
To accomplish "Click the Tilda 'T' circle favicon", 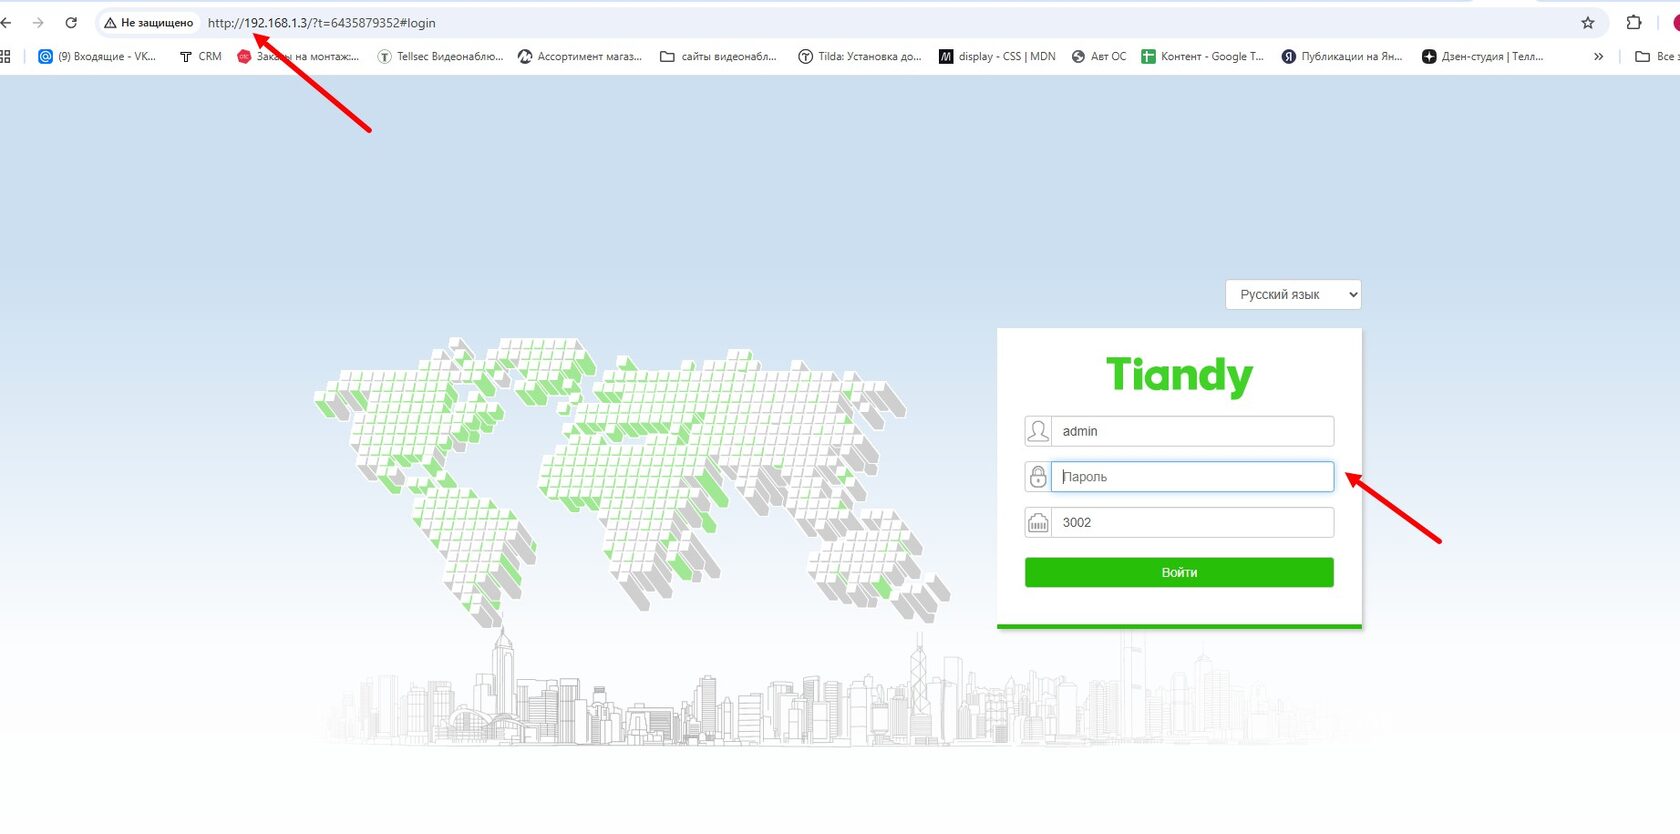I will pyautogui.click(x=805, y=56).
